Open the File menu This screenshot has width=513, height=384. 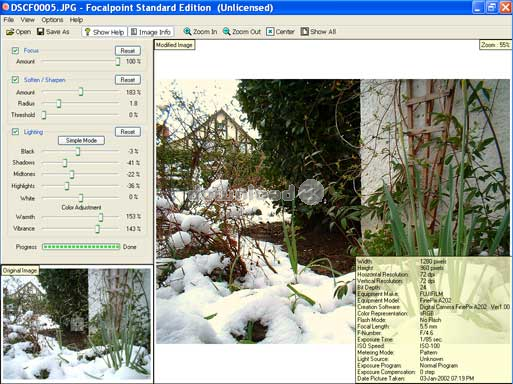[9, 20]
